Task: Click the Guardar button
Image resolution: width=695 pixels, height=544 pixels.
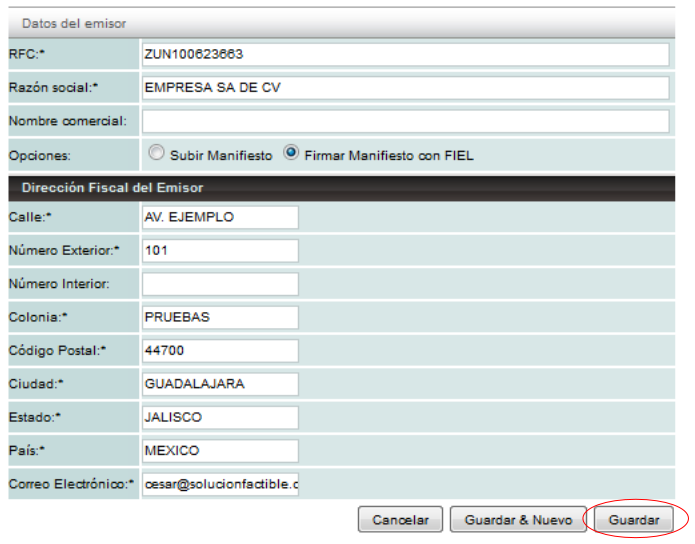Action: point(634,520)
